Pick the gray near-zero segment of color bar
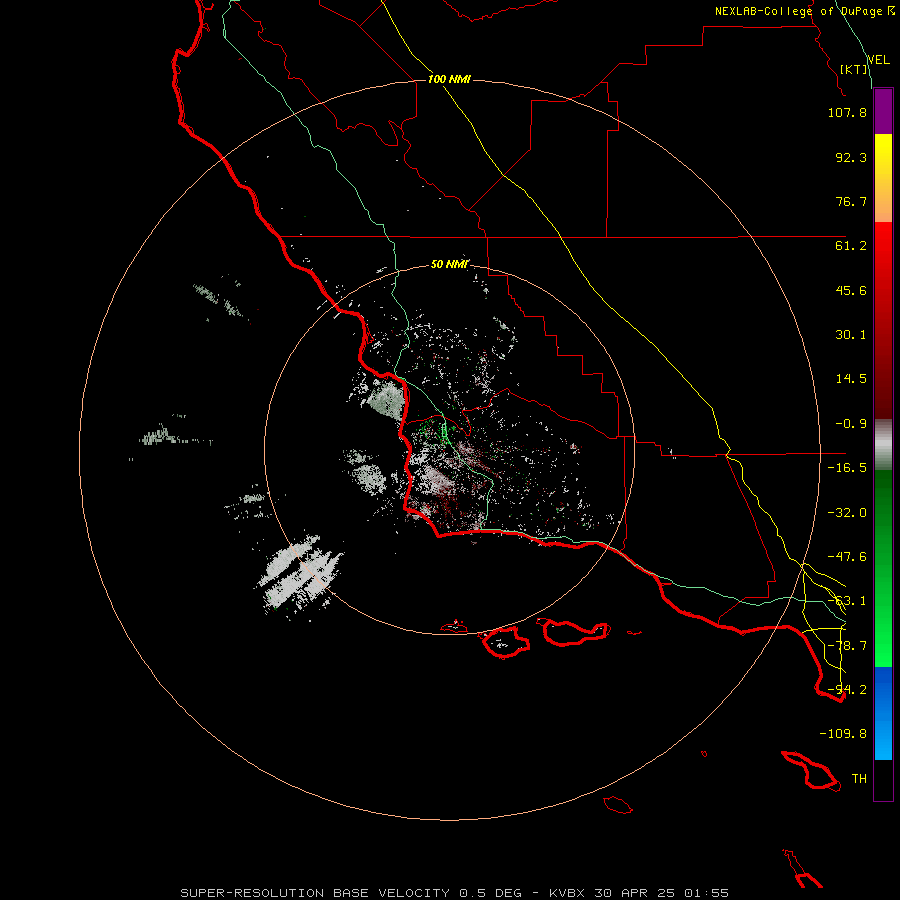Screen dimensions: 900x900 (x=883, y=445)
